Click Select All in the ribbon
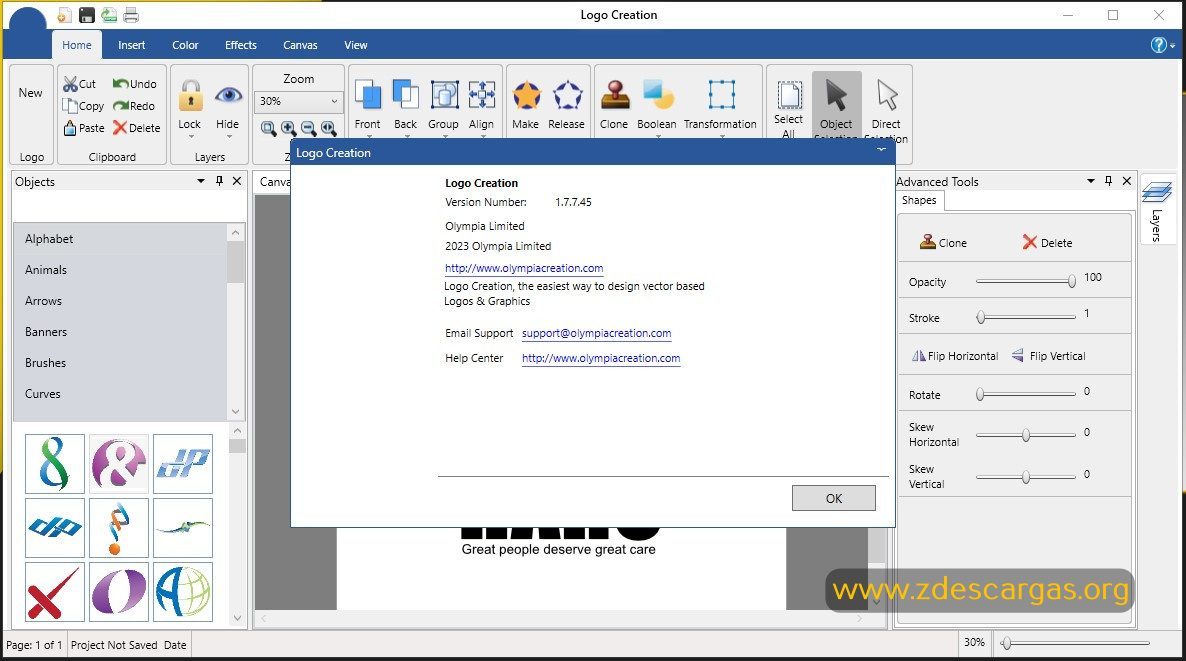This screenshot has height=661, width=1186. [x=788, y=108]
